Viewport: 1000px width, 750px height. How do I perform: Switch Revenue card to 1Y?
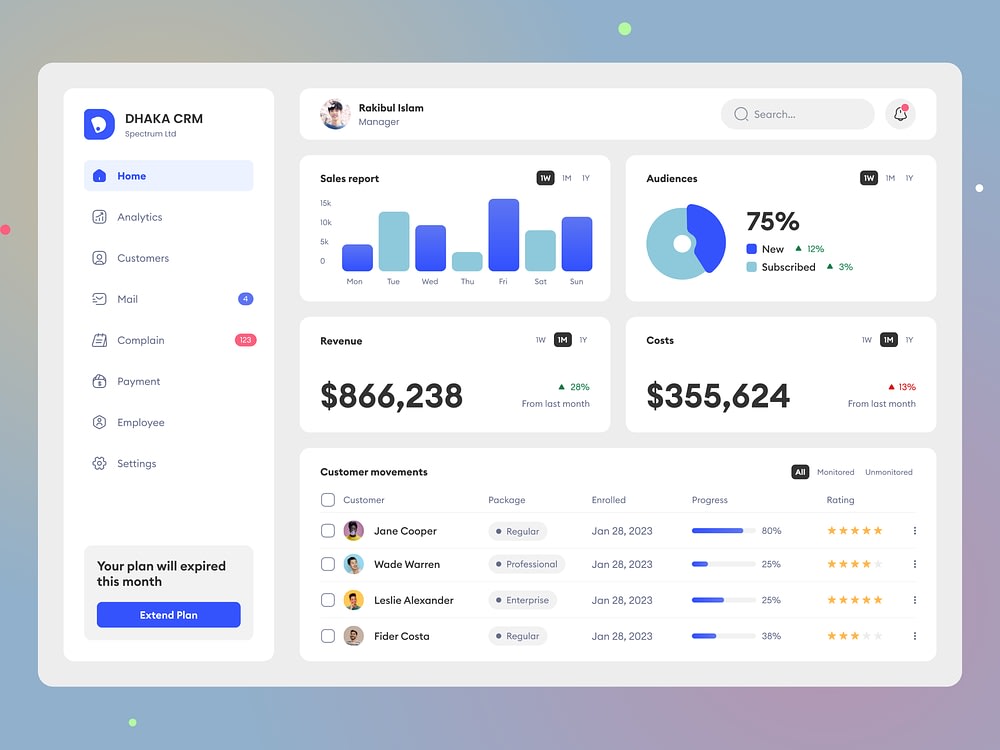583,340
